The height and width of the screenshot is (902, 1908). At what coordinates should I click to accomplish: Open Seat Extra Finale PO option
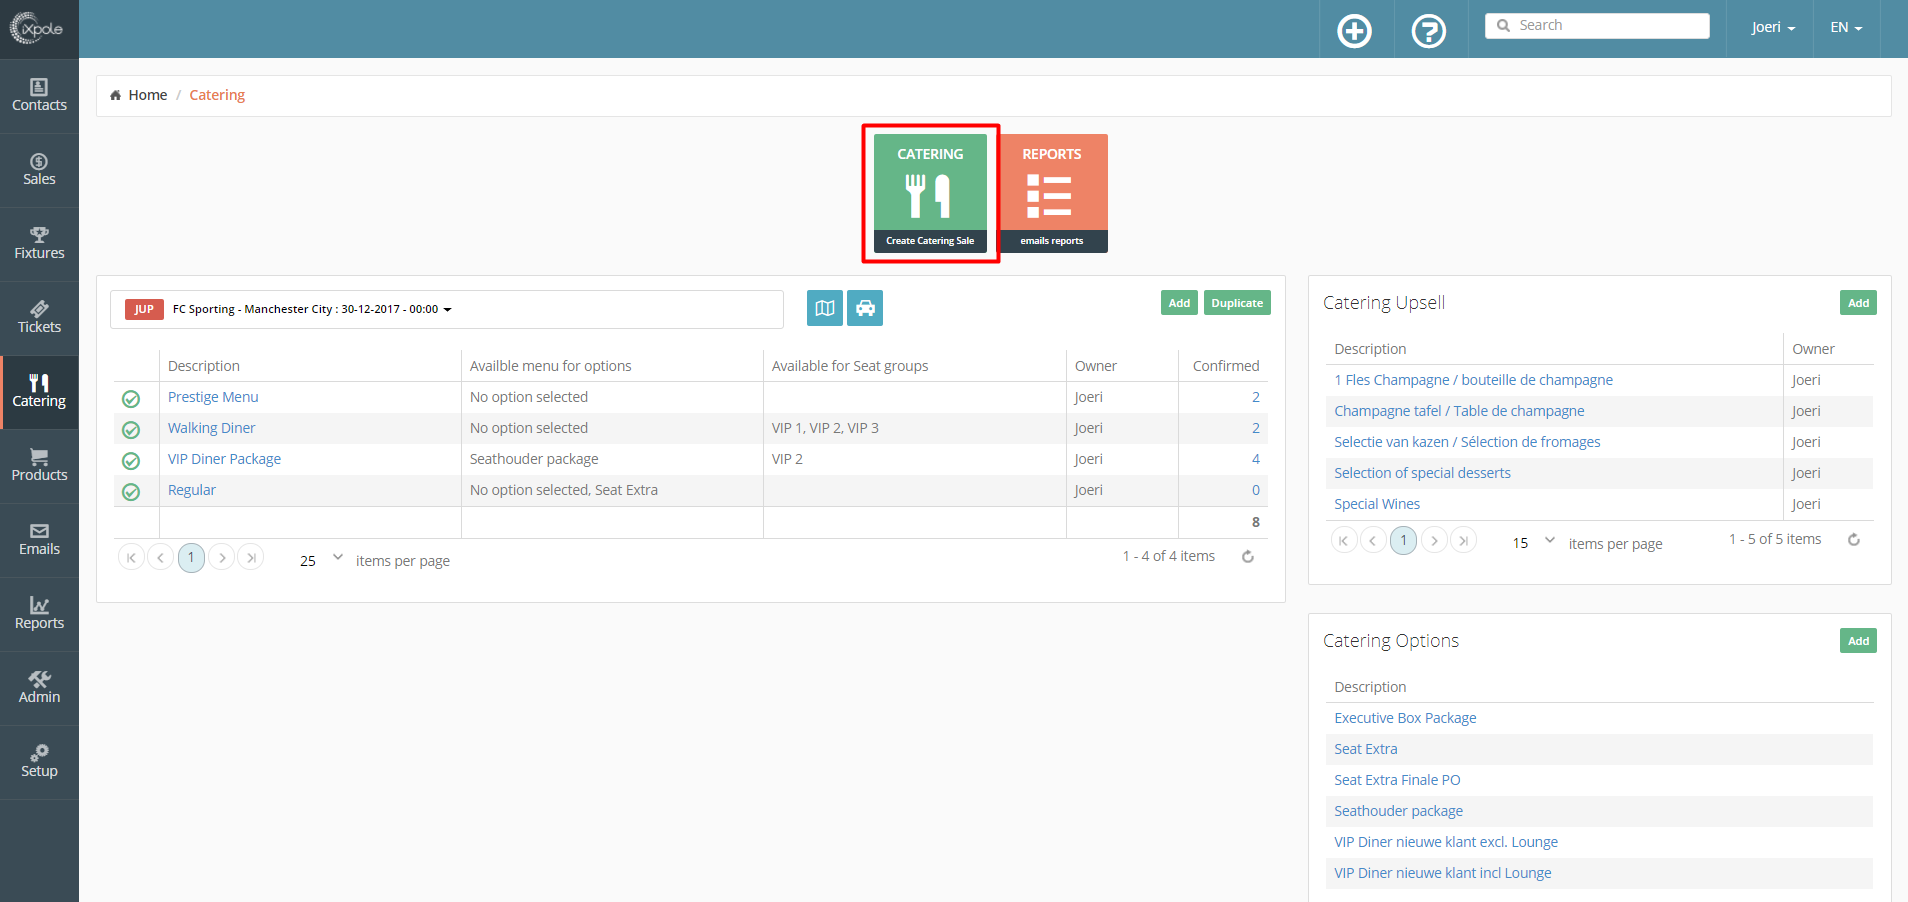pos(1397,780)
